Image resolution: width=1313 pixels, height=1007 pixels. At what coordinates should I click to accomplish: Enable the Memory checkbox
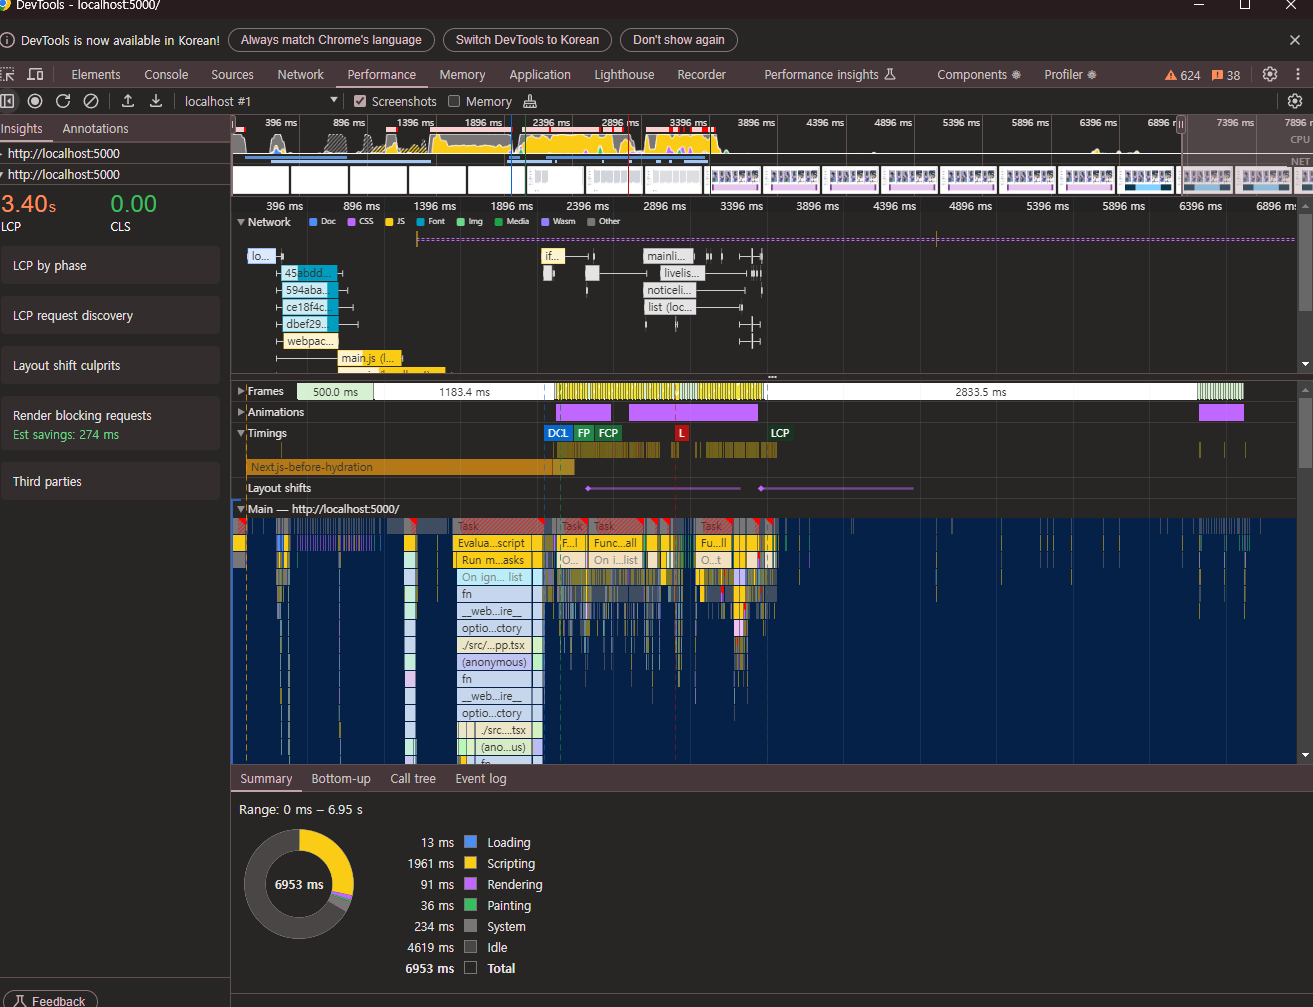tap(454, 101)
